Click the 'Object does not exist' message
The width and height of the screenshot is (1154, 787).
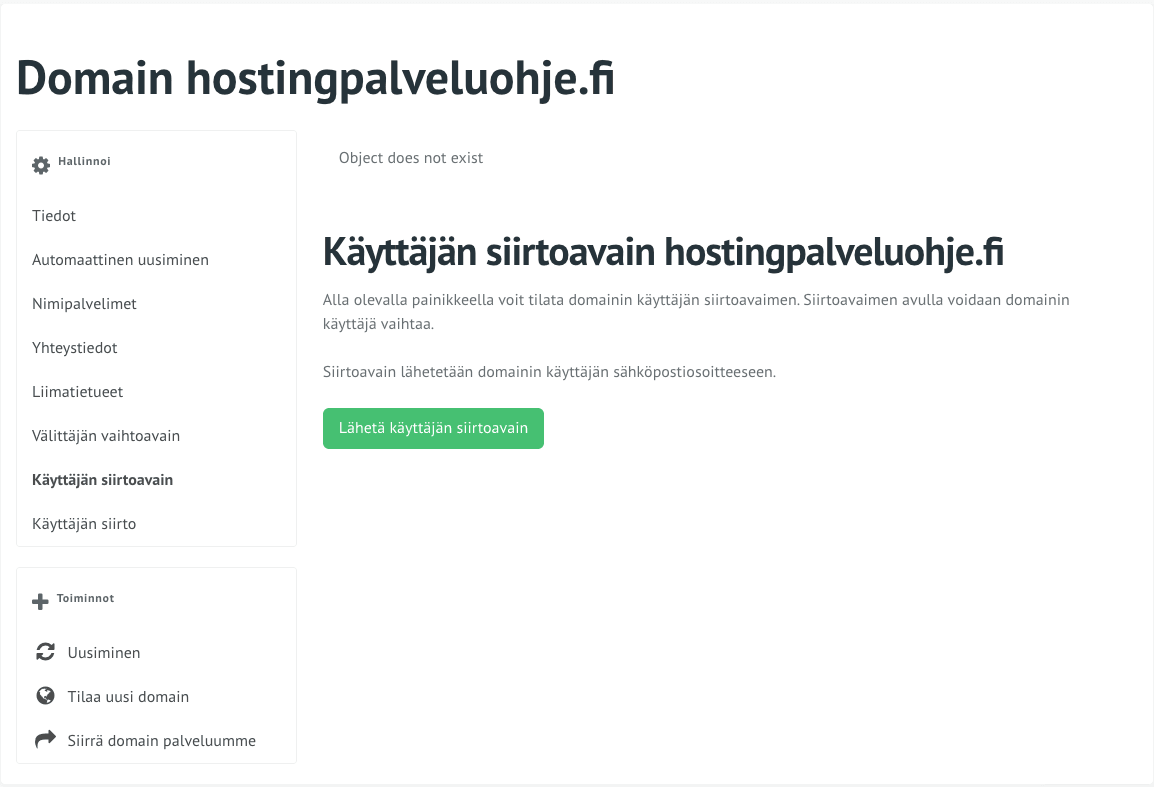(x=411, y=158)
